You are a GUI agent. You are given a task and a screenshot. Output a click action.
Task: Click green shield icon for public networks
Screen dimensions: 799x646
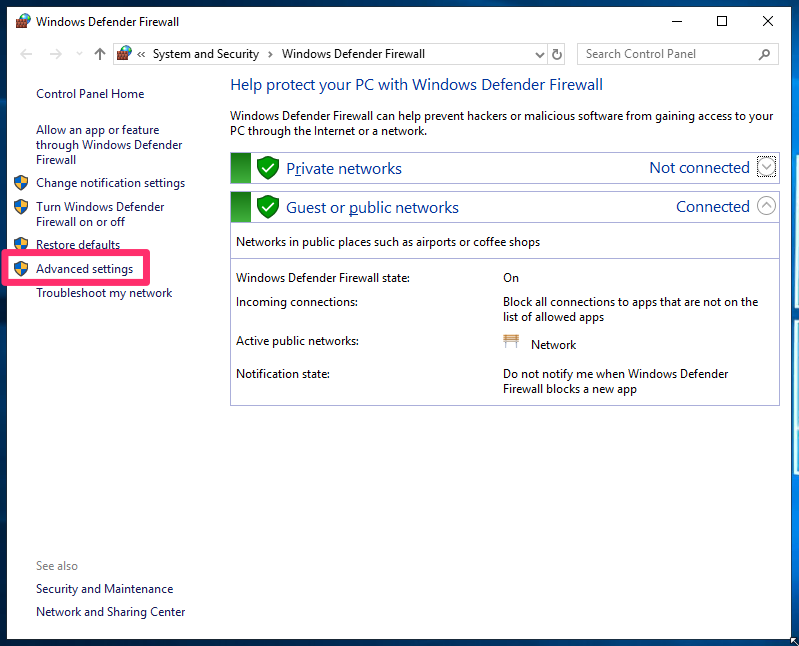point(268,207)
